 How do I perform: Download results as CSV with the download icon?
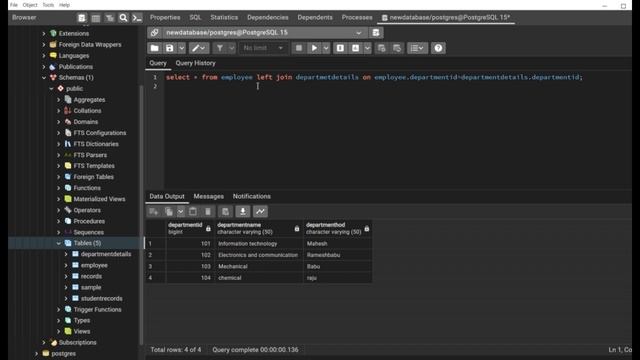point(242,211)
